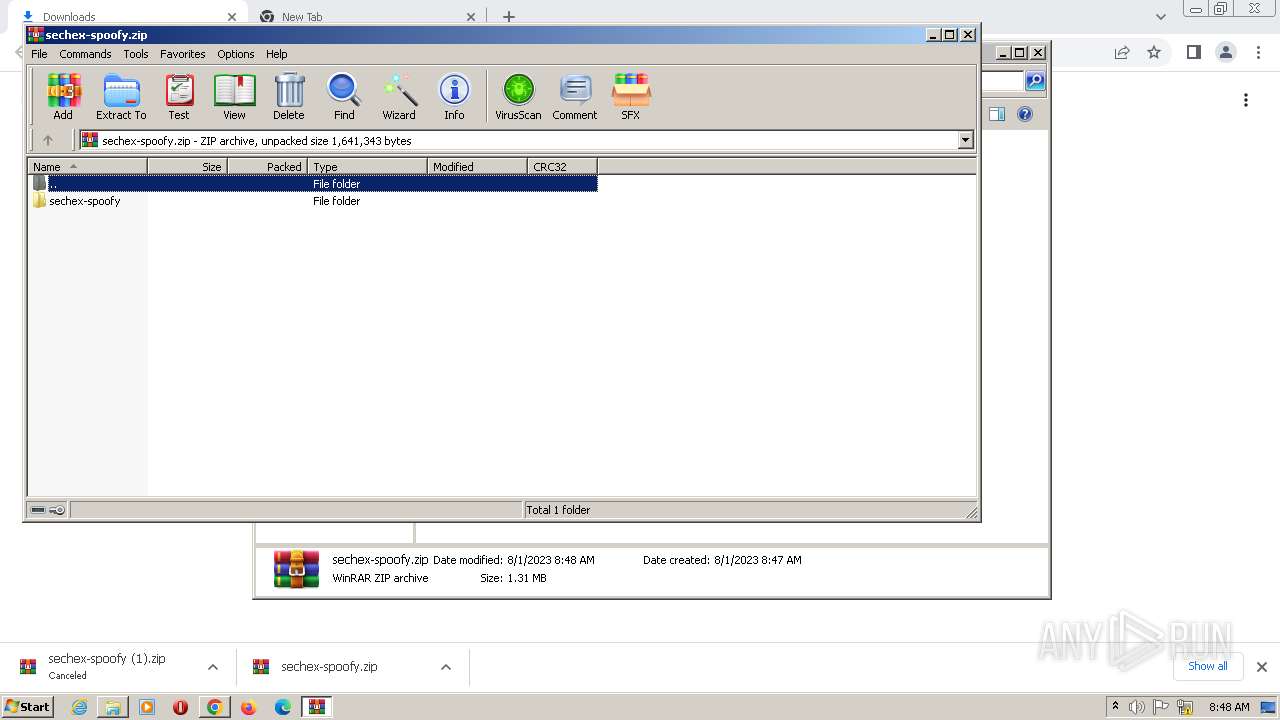Open the Commands menu
Viewport: 1280px width, 720px height.
85,54
